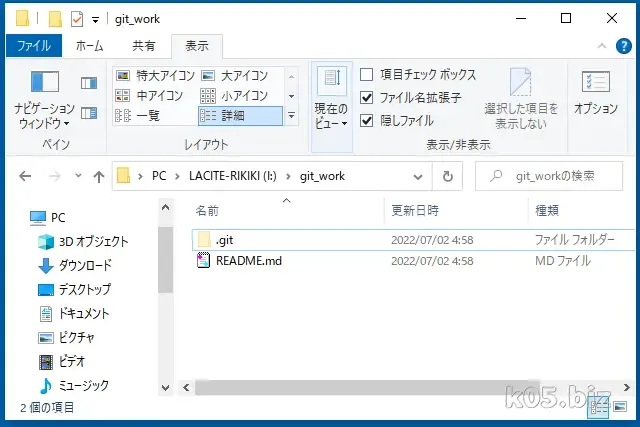
Task: Click 選択した項目を表示しない button
Action: [x=521, y=99]
